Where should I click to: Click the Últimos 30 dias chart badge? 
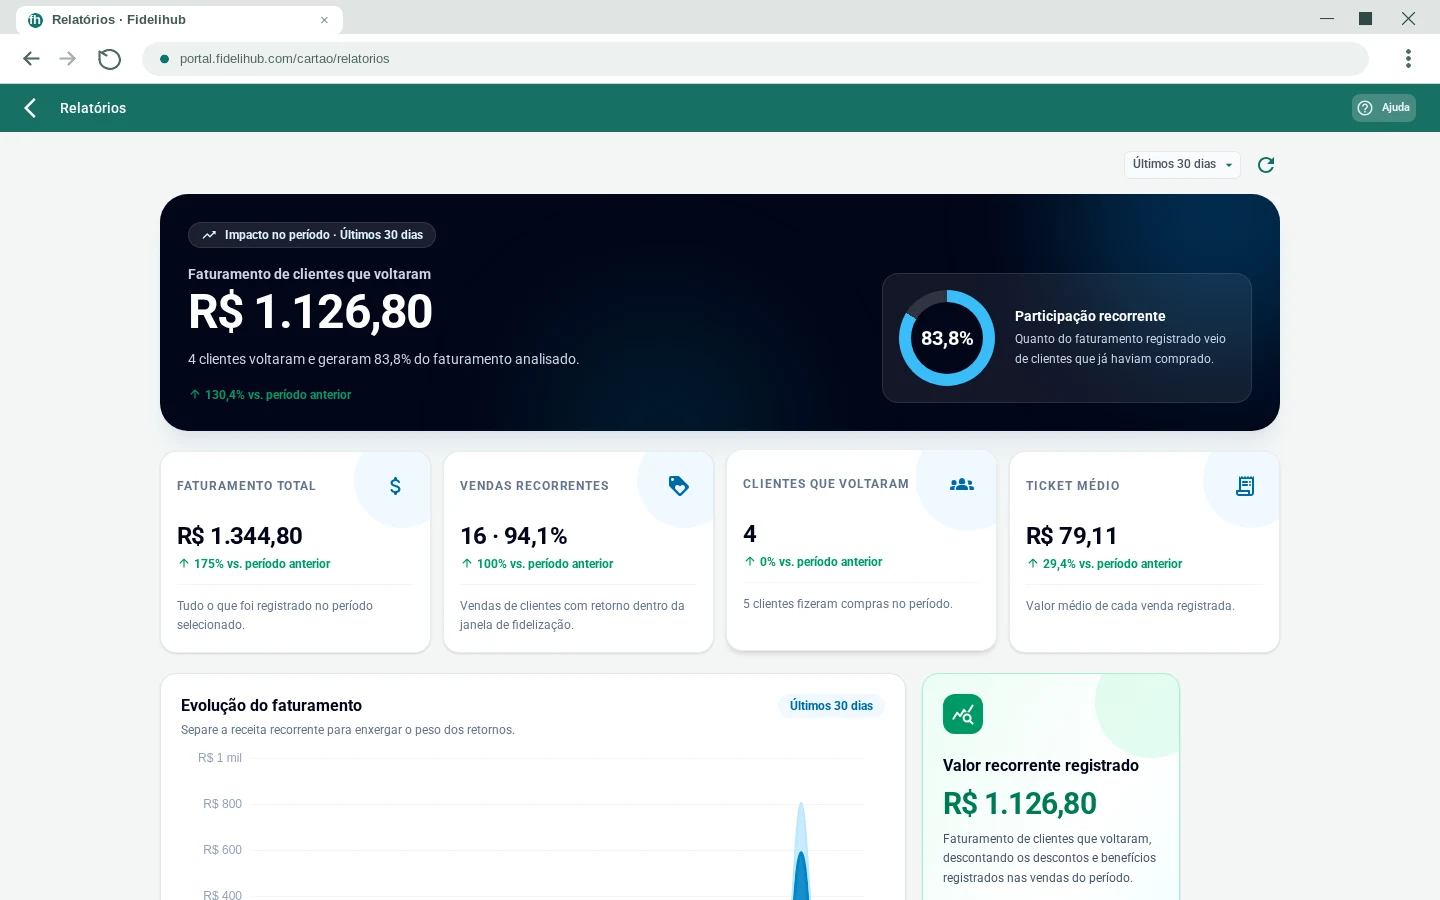pyautogui.click(x=831, y=706)
